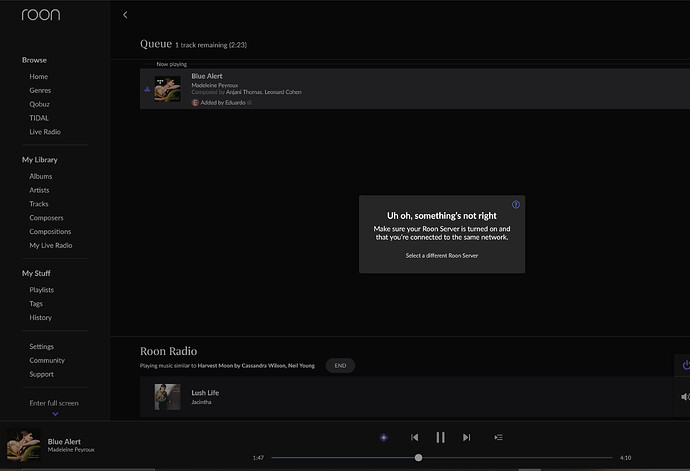
Task: Open Community from sidebar
Action: pos(47,360)
